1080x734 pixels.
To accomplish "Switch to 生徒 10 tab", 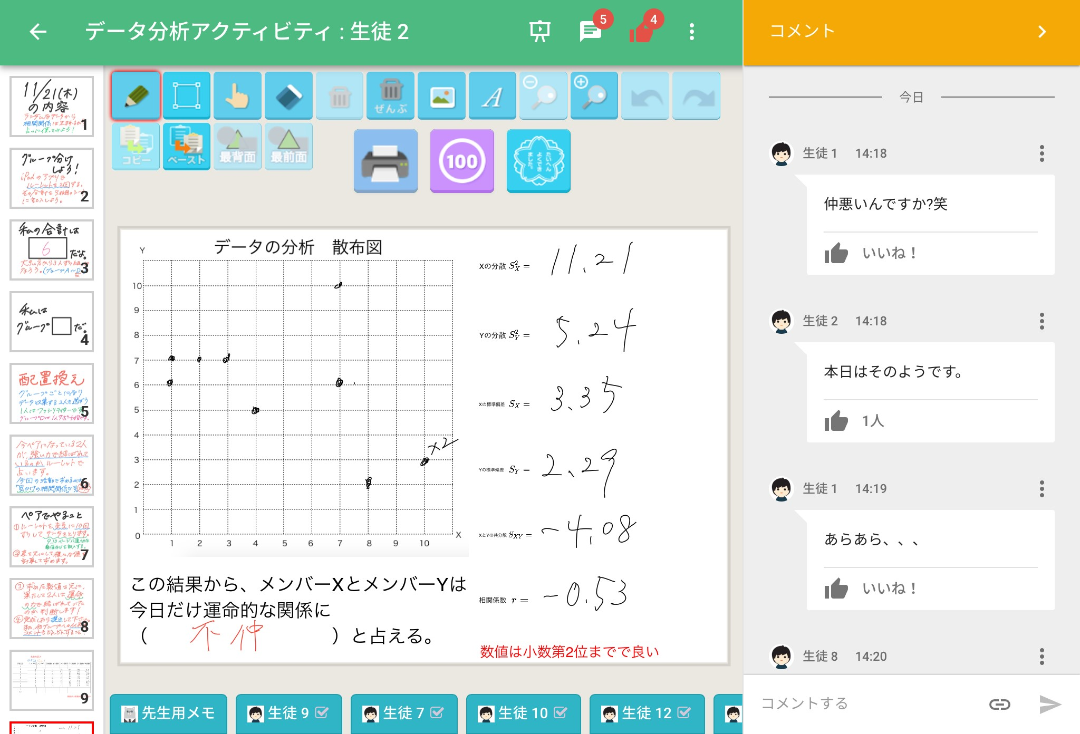I will coord(523,713).
